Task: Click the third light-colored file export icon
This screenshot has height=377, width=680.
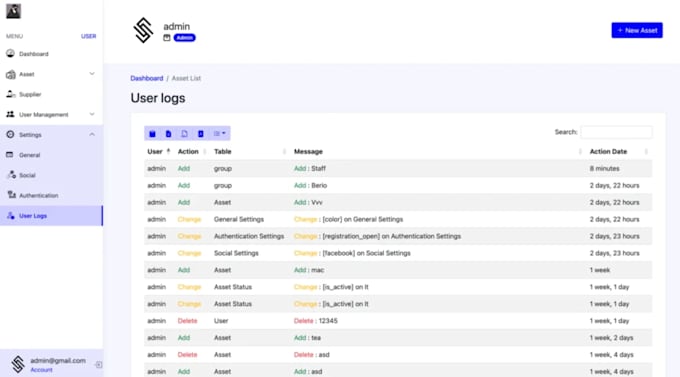Action: tap(184, 134)
